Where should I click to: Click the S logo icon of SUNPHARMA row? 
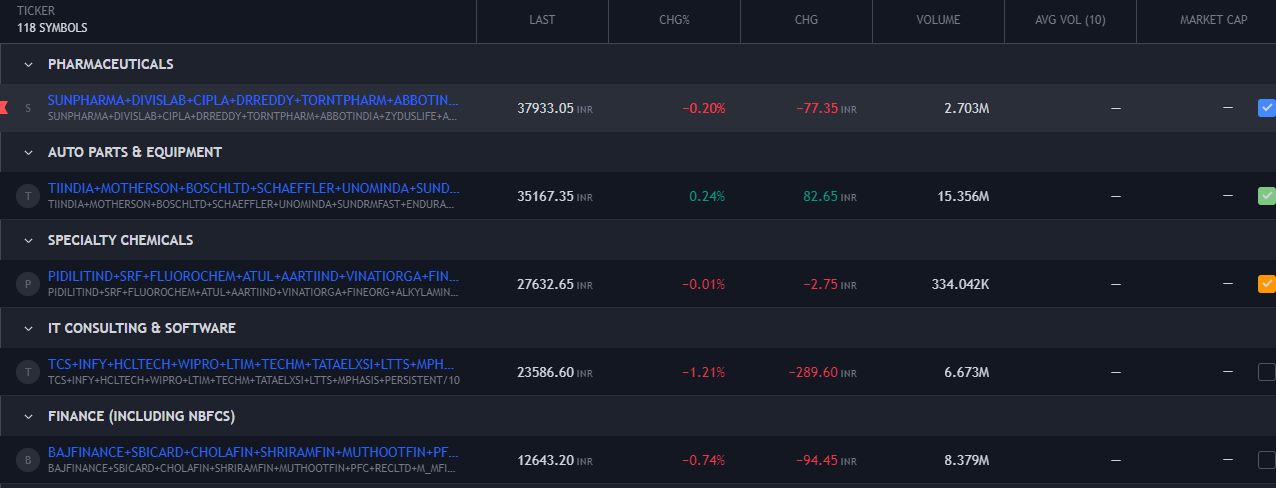pyautogui.click(x=28, y=108)
